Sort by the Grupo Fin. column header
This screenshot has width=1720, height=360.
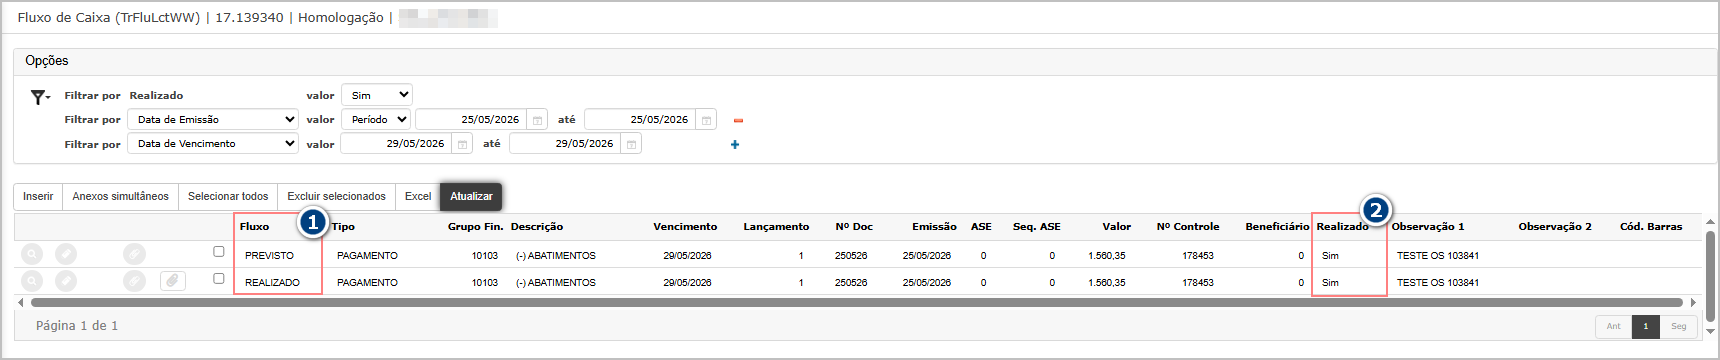coord(475,227)
